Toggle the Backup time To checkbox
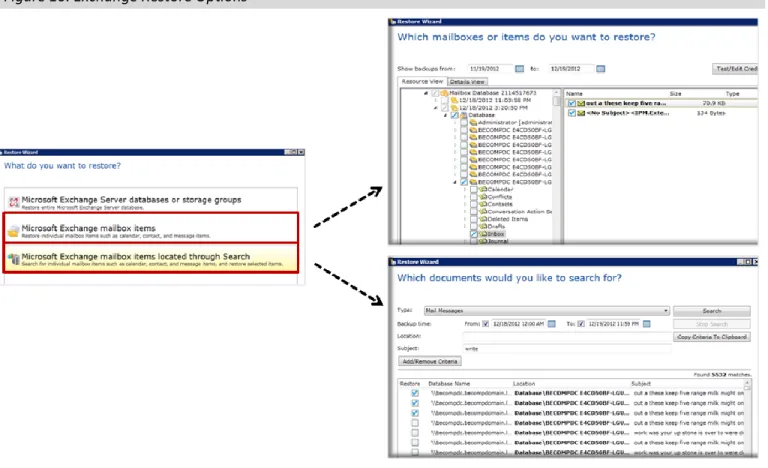This screenshot has height=468, width=768. point(581,324)
